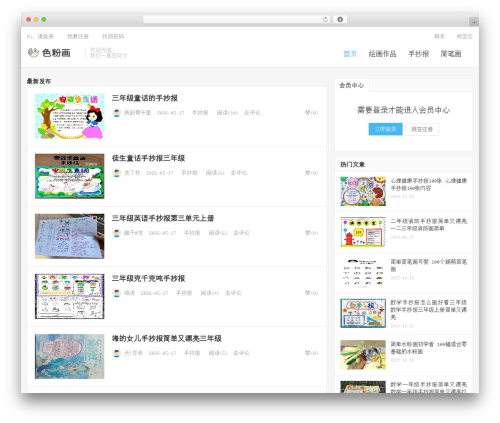Click thumbnail of 数学手抄报怎么画好看 article
Viewport: 500px width, 423px height.
(363, 313)
